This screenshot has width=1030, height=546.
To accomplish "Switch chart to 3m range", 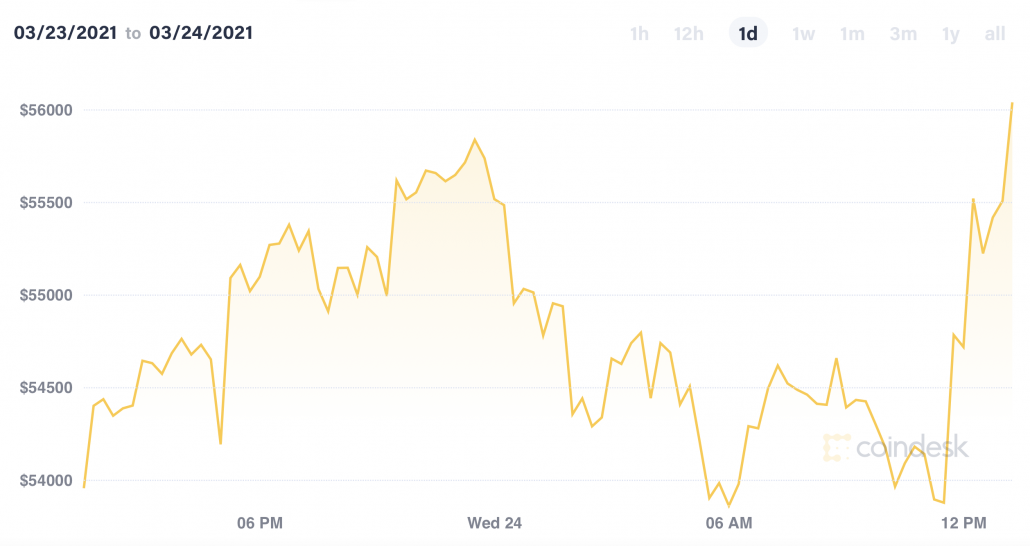I will pyautogui.click(x=903, y=34).
